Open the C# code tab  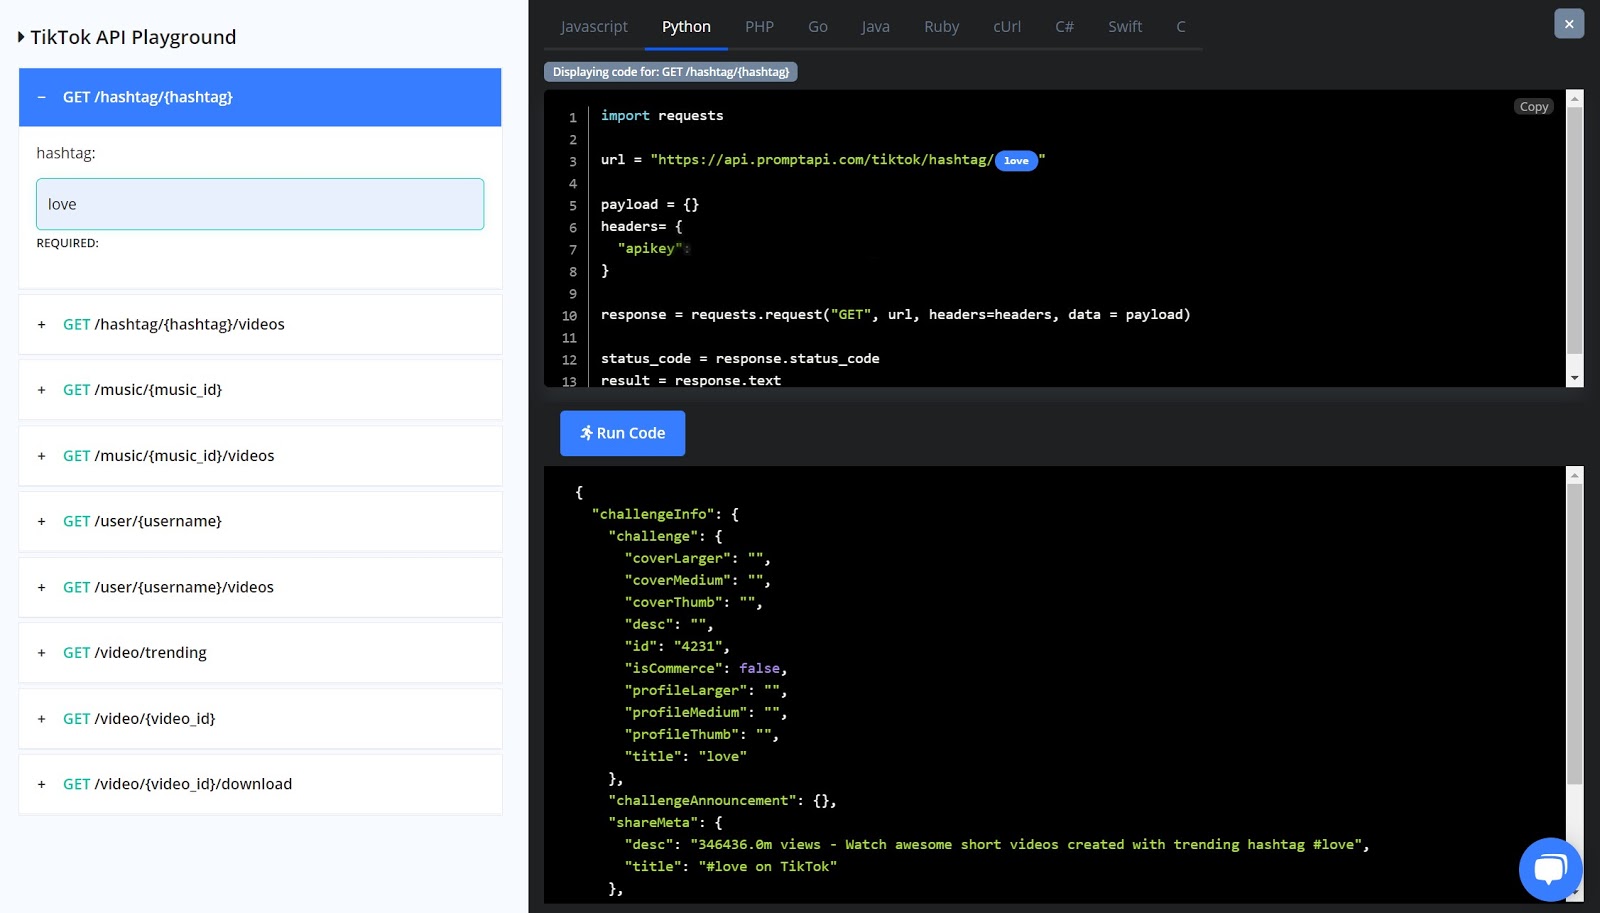click(x=1064, y=27)
